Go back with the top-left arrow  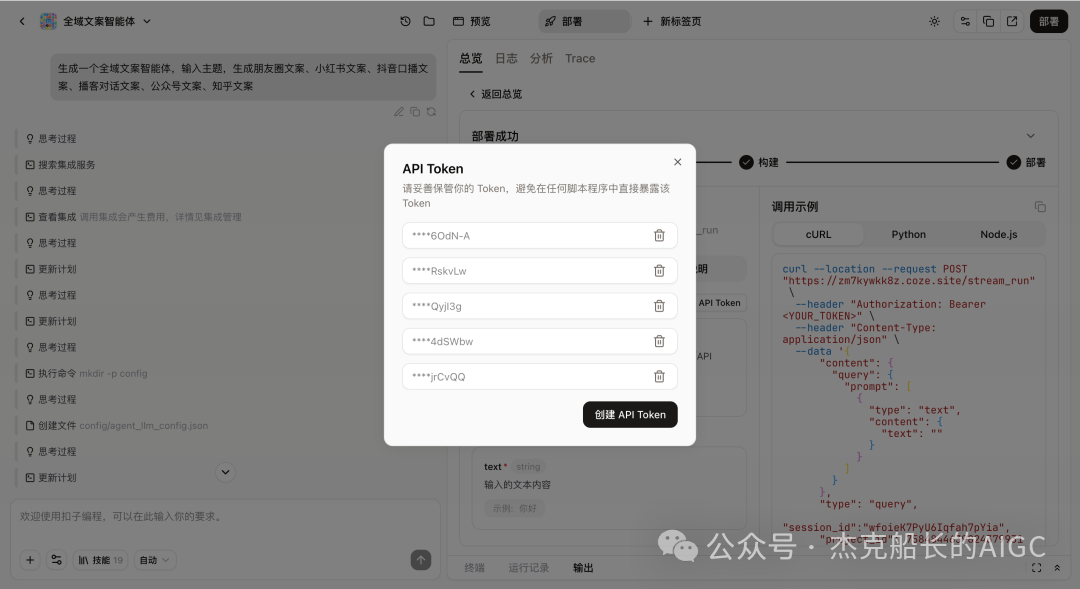22,21
